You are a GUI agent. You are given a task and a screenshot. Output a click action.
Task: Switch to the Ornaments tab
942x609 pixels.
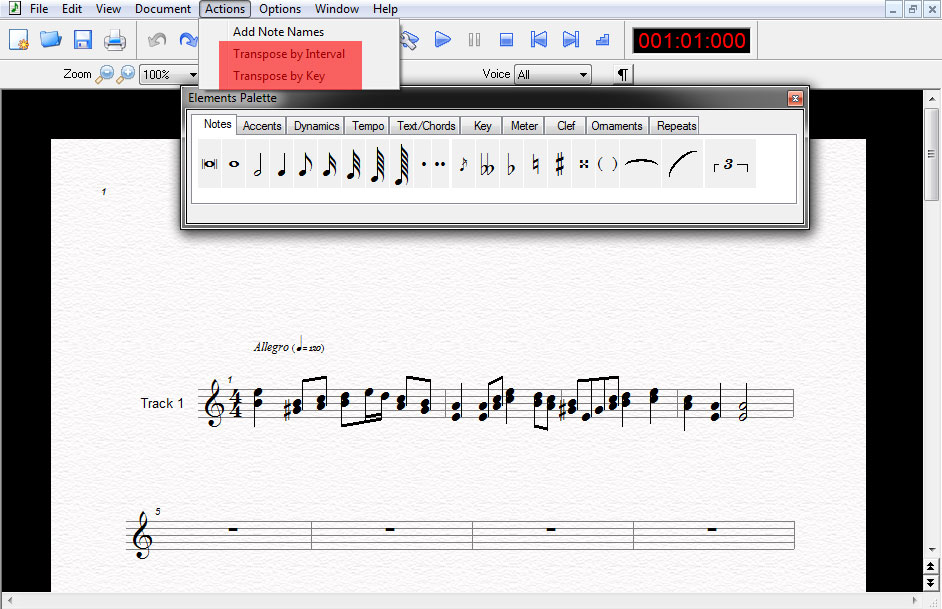(617, 126)
